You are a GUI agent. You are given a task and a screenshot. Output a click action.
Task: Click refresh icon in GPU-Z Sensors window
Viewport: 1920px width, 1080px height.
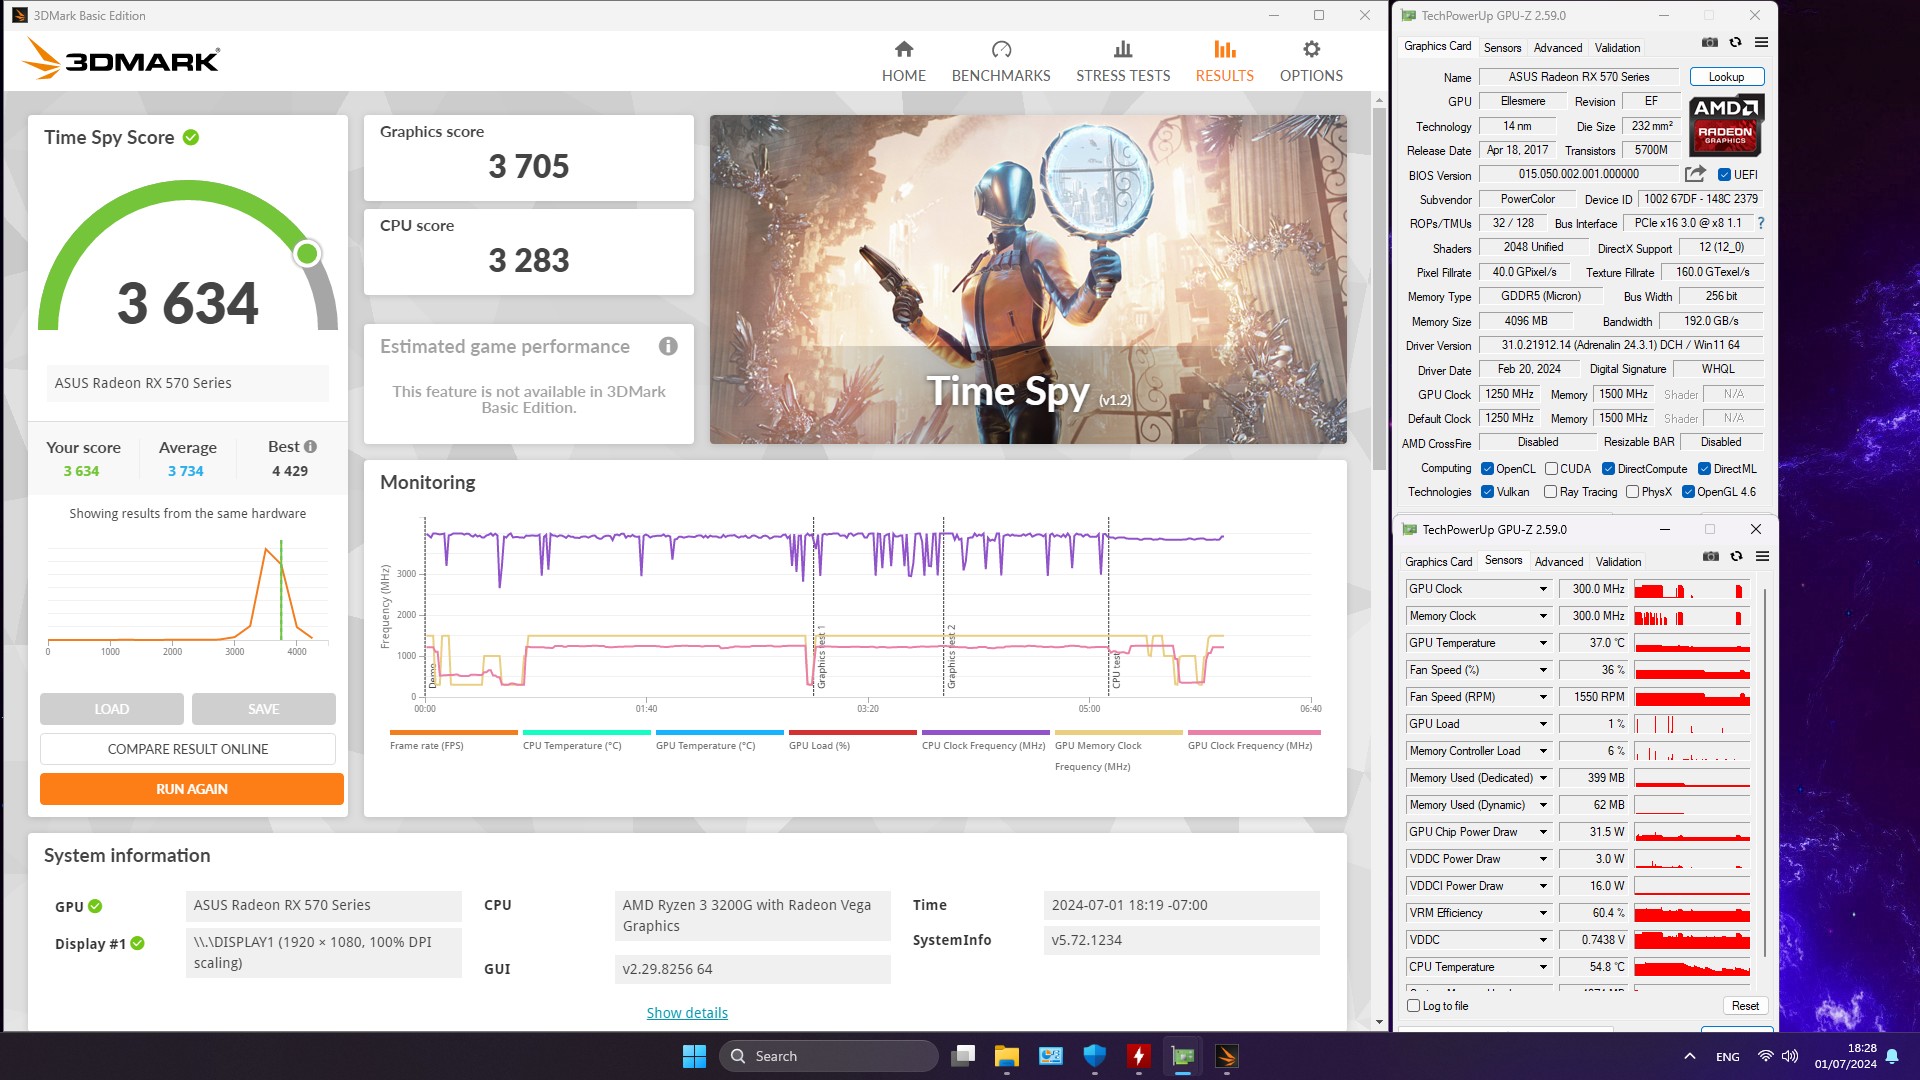click(x=1736, y=557)
